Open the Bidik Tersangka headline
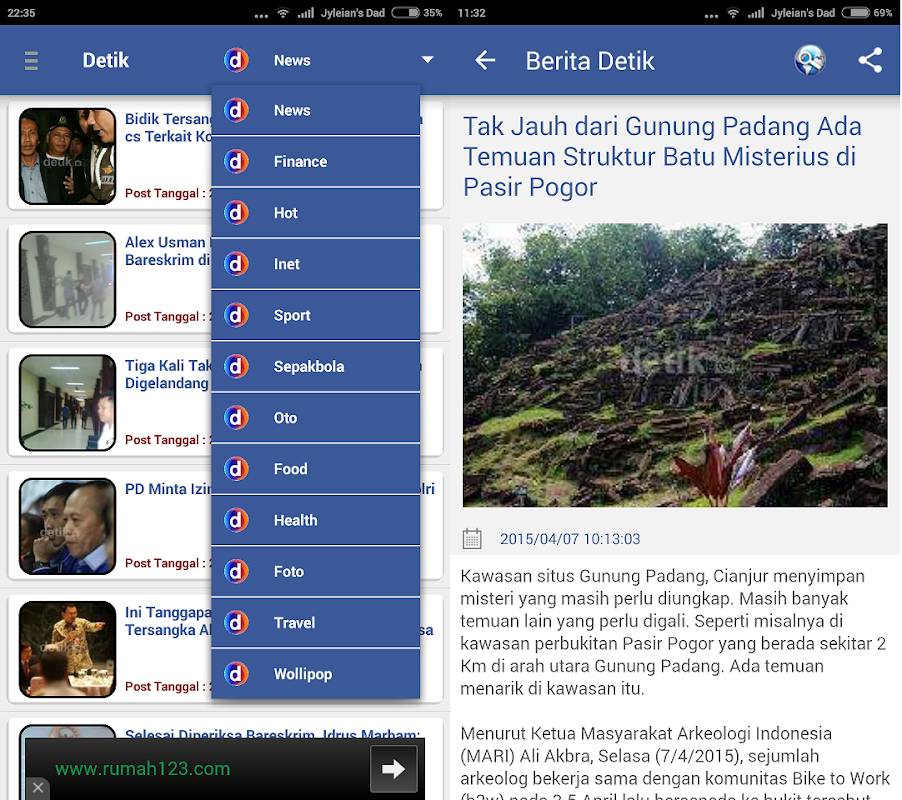Image resolution: width=902 pixels, height=800 pixels. (168, 128)
